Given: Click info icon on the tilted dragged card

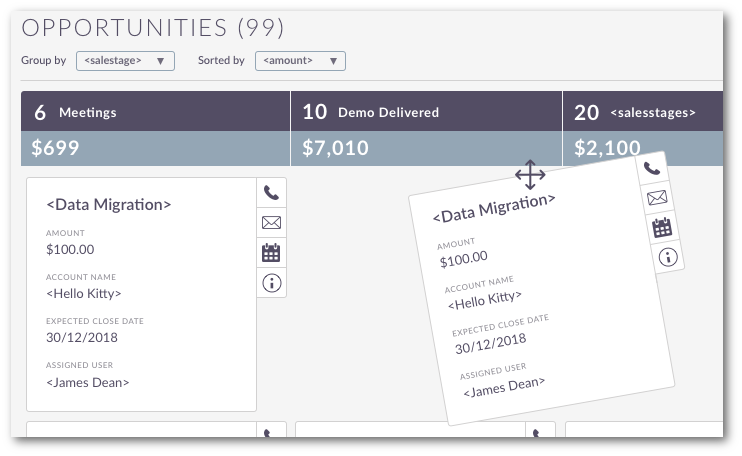Looking at the screenshot, I should (x=668, y=257).
